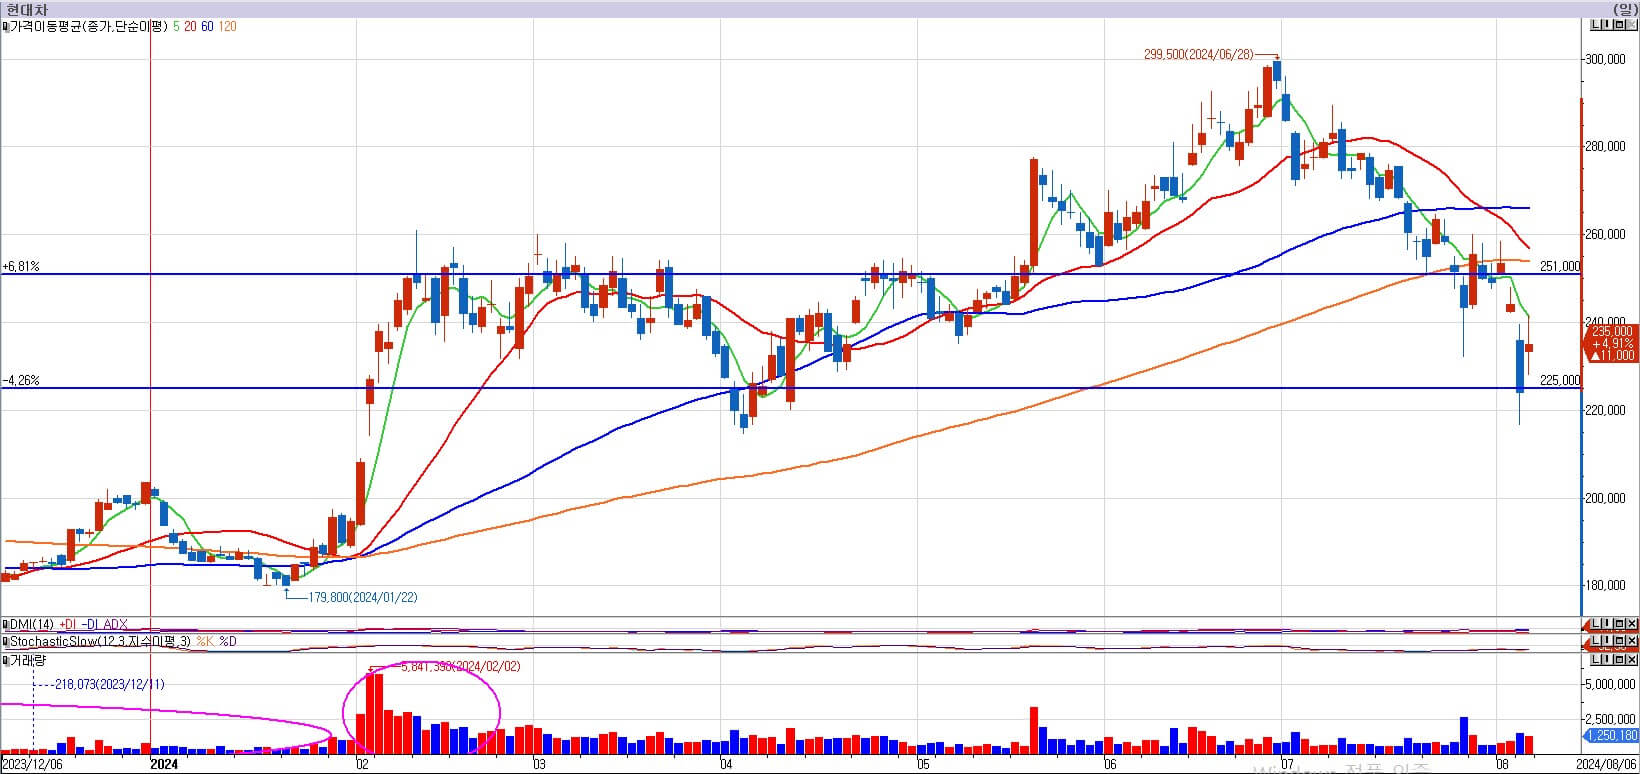The width and height of the screenshot is (1640, 774).
Task: Click the 5,000,000 volume axis label
Action: 1609,685
